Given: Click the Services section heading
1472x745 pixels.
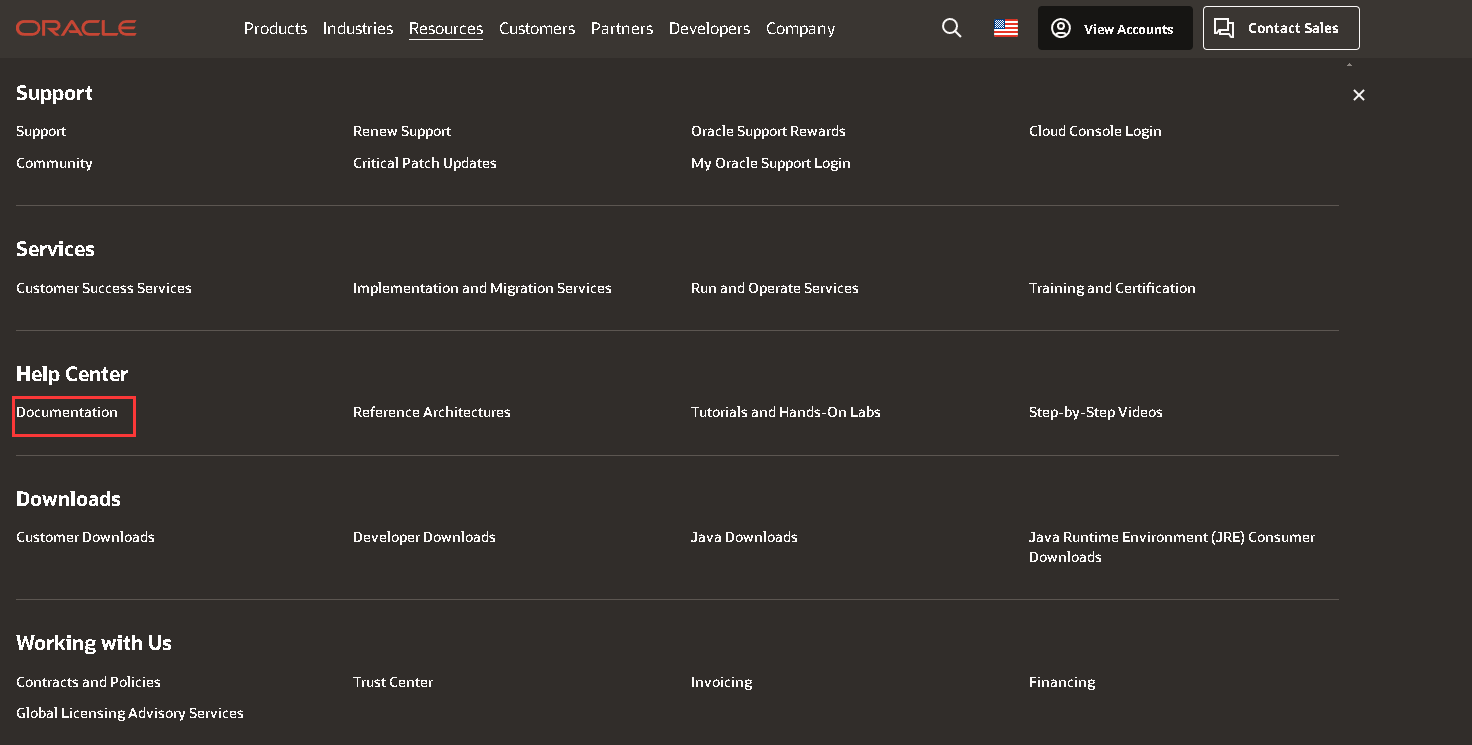Looking at the screenshot, I should tap(55, 249).
